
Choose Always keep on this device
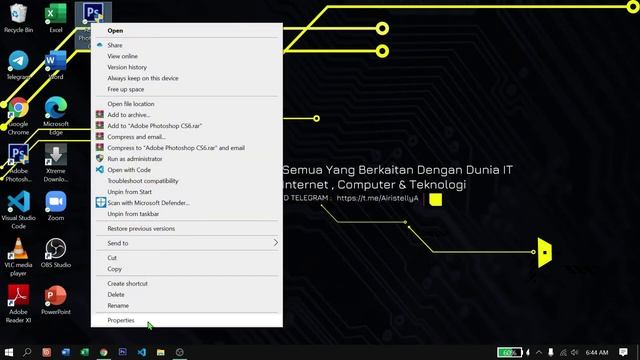pyautogui.click(x=187, y=78)
